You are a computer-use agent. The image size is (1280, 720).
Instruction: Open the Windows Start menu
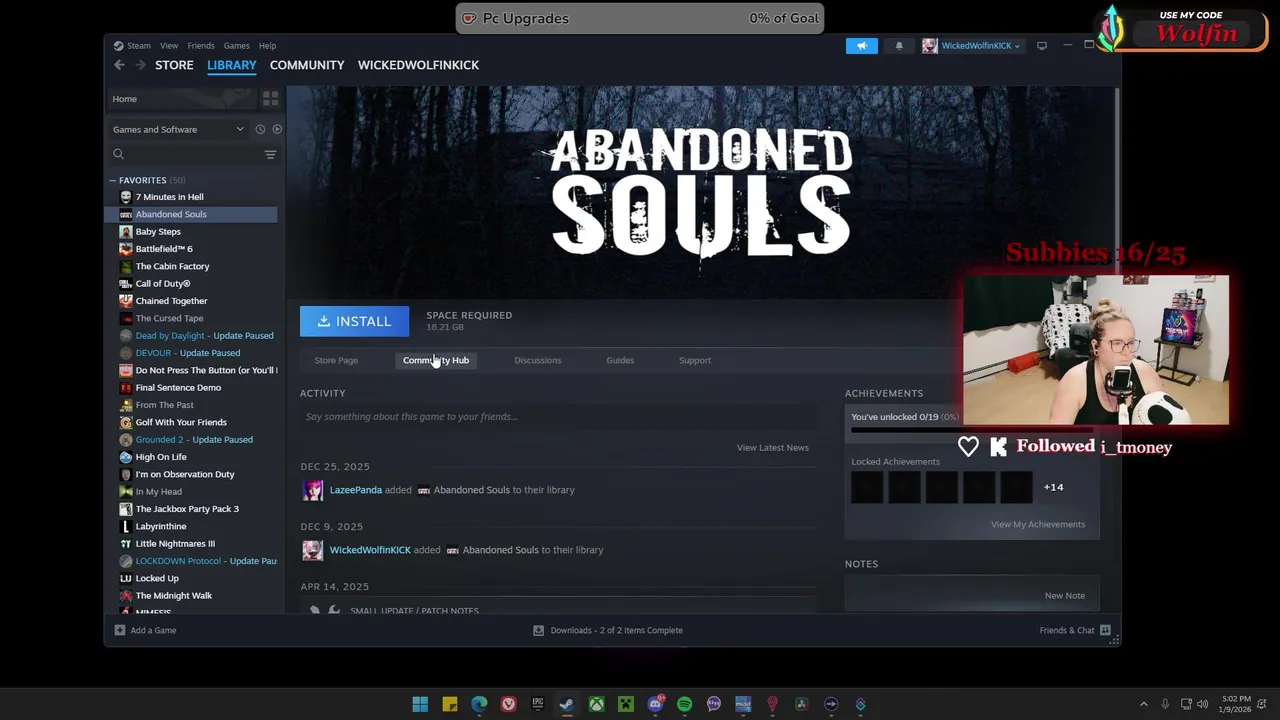click(x=420, y=704)
